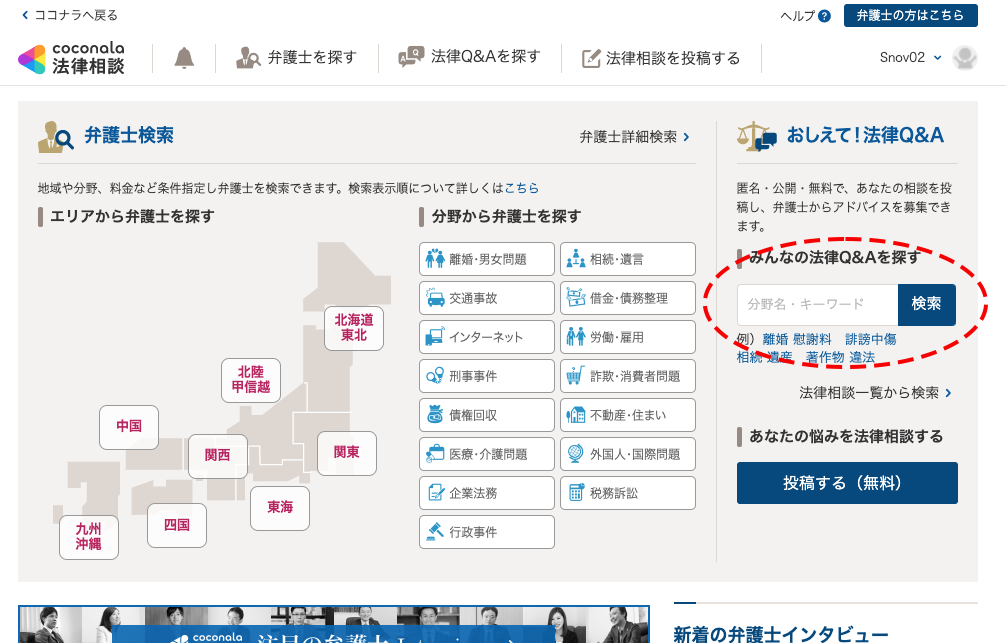The width and height of the screenshot is (1006, 643).
Task: Select the 北海道 東北 region on map
Action: (354, 328)
